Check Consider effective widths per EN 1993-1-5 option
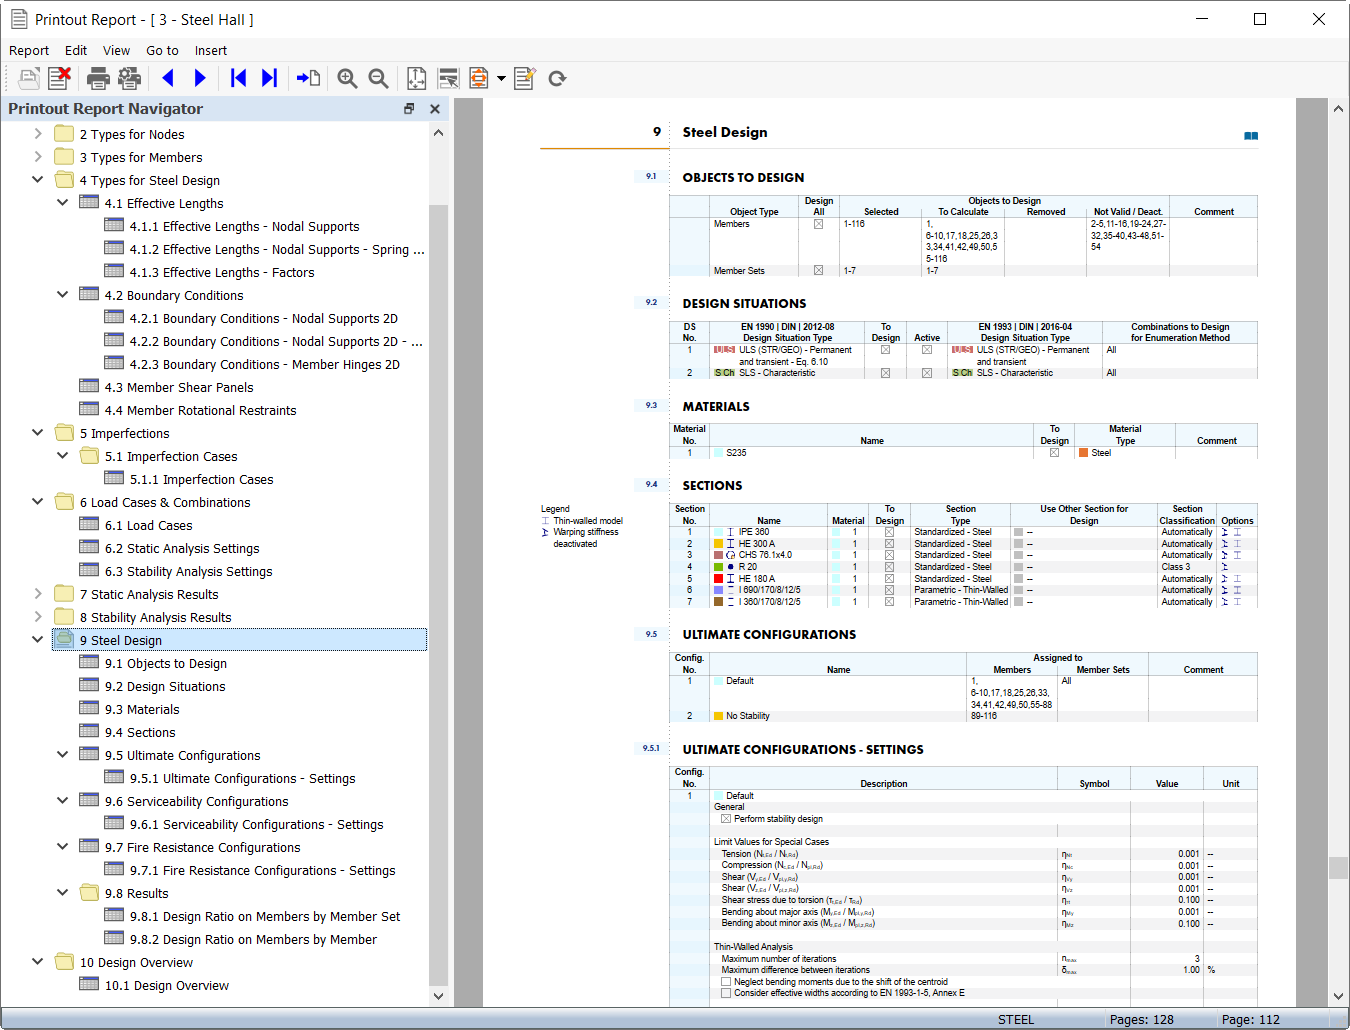The width and height of the screenshot is (1350, 1030). click(x=726, y=992)
